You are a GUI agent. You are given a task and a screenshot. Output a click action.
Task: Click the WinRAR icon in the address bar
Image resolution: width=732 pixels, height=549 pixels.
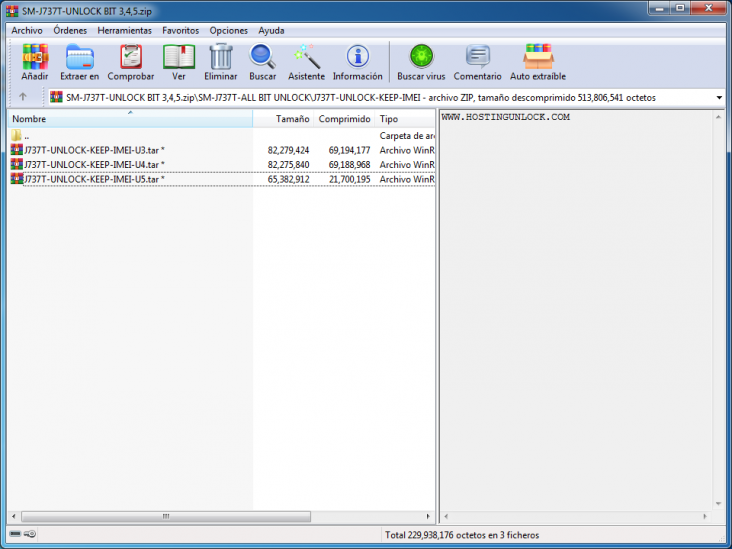pos(56,97)
